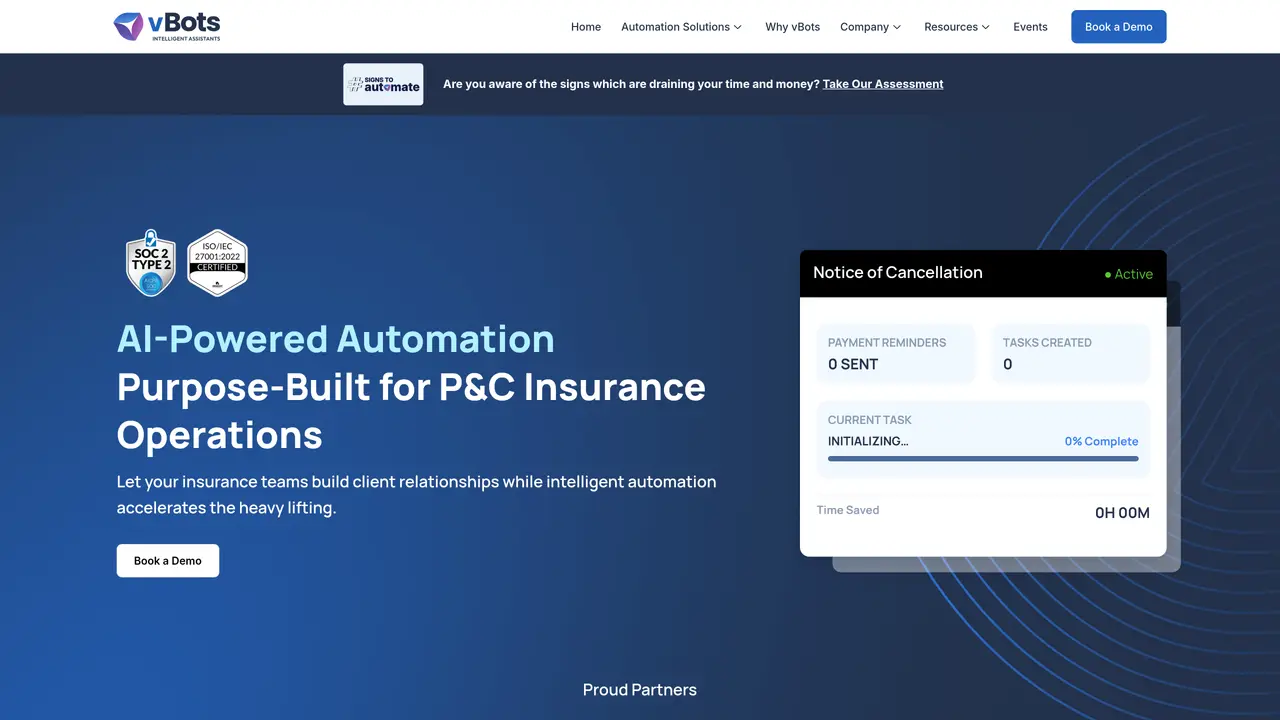The height and width of the screenshot is (720, 1280).
Task: Click the Time Saved 0H 00M value
Action: point(1122,513)
